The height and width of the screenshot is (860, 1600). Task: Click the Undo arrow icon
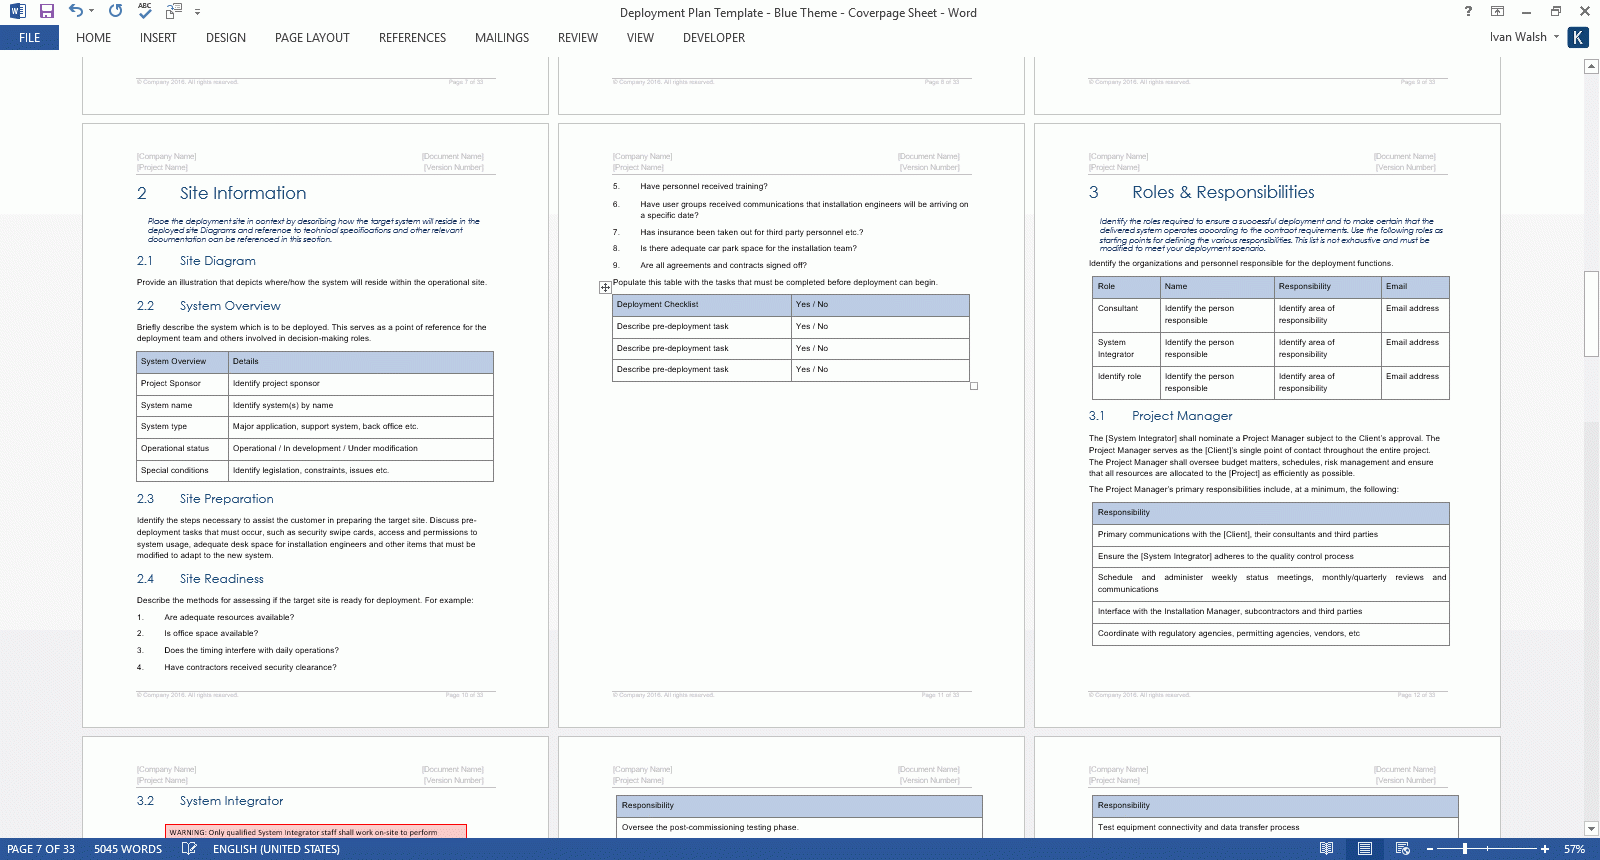(75, 11)
